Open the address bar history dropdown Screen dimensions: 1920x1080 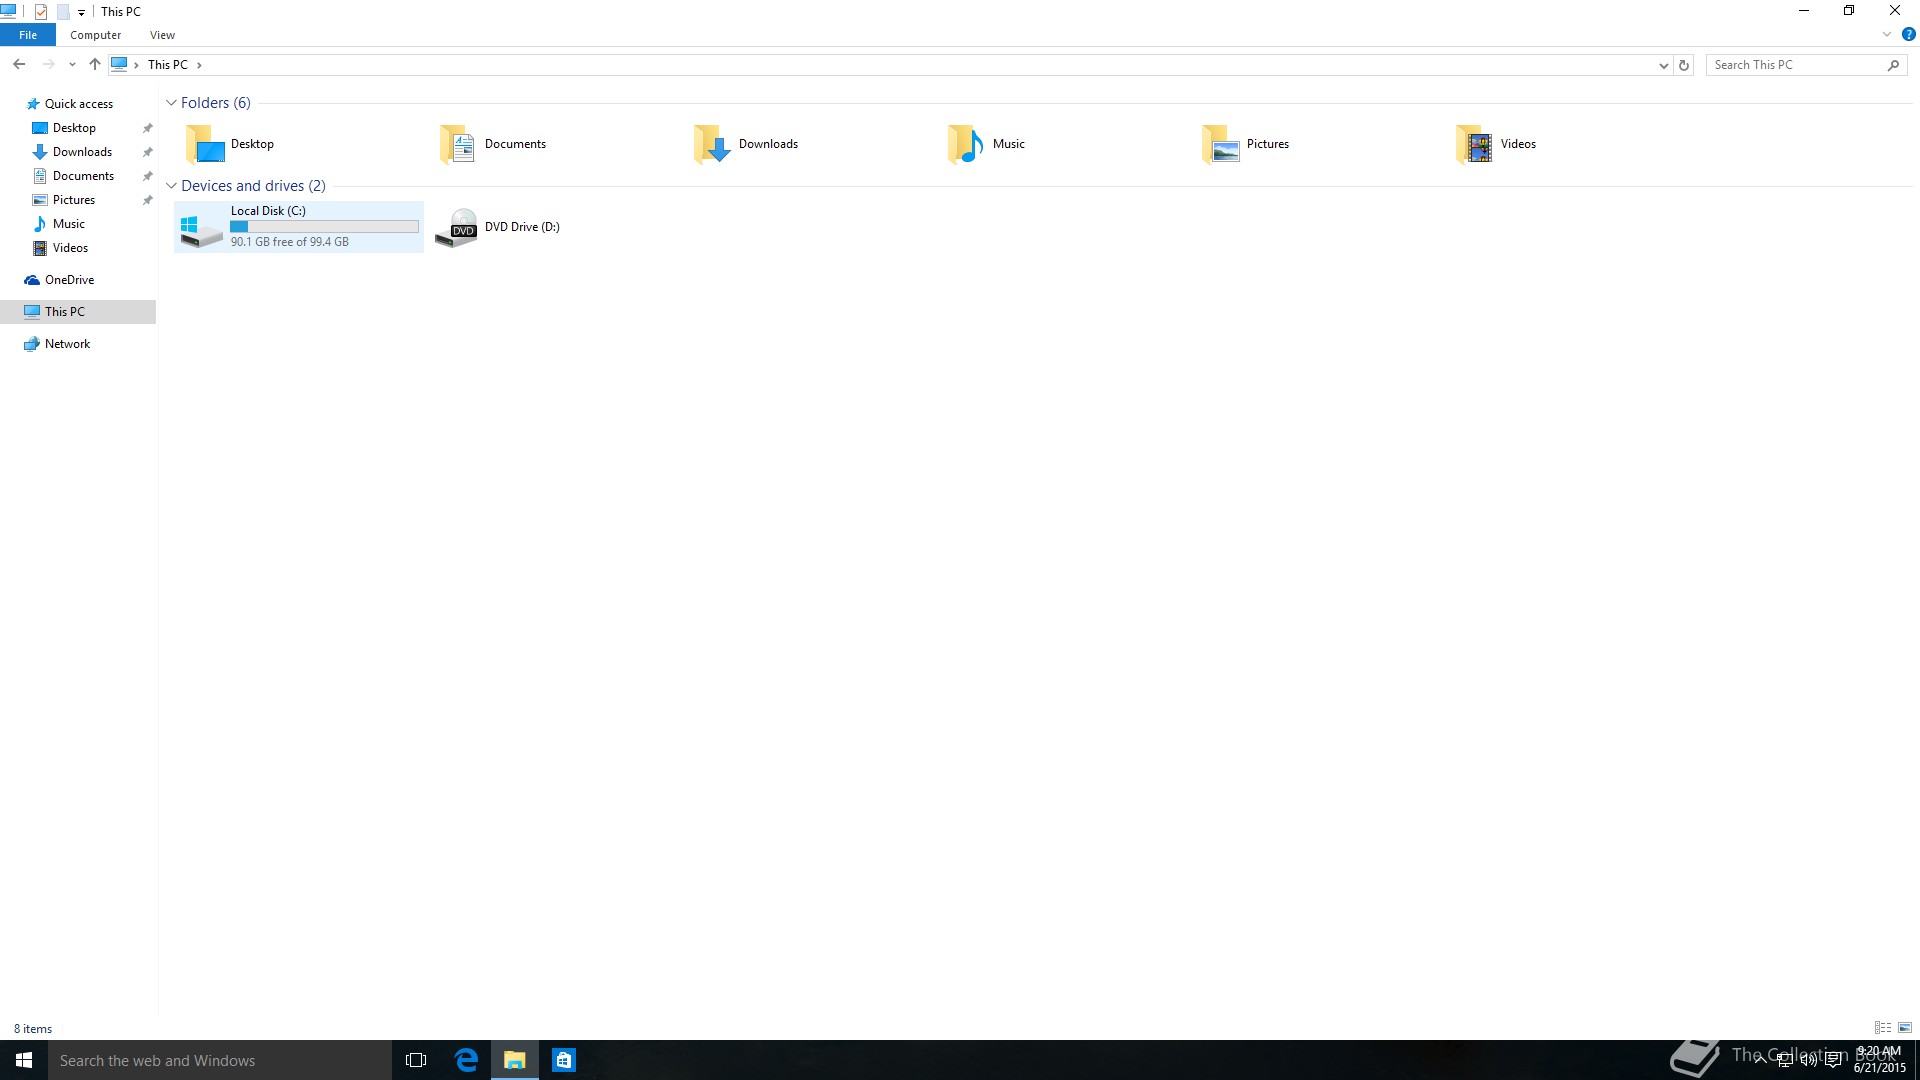click(x=1663, y=64)
